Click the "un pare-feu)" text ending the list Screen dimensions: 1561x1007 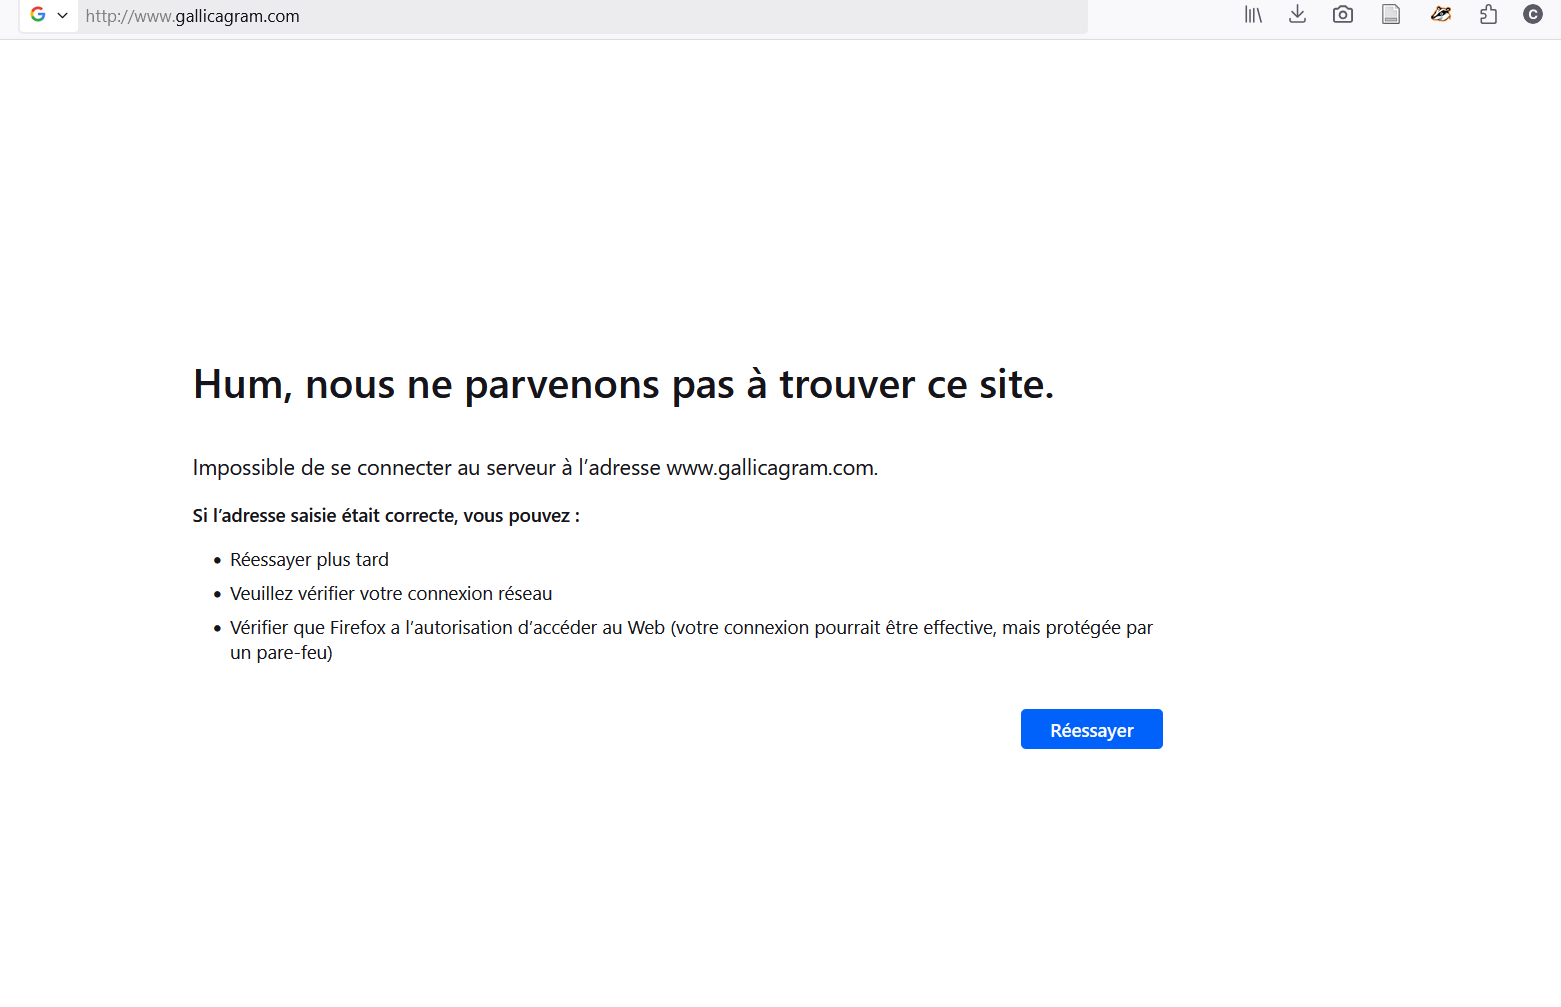pos(281,653)
